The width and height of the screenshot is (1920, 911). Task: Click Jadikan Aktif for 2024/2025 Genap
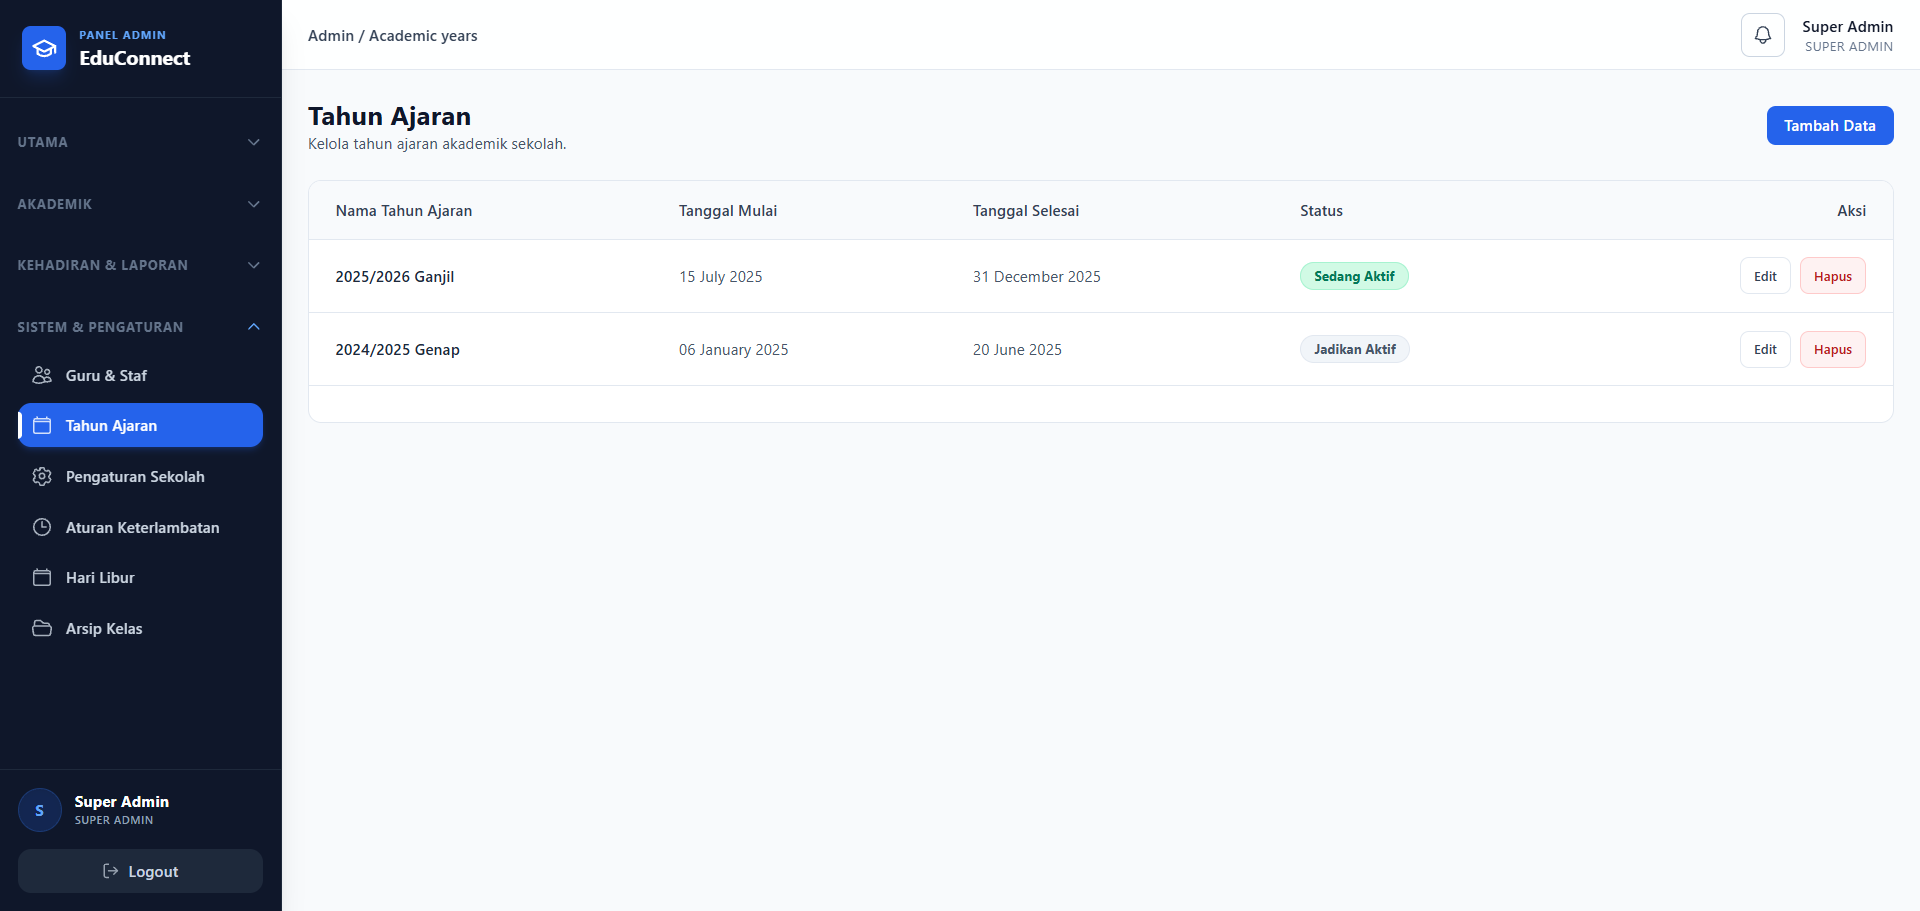click(1354, 349)
